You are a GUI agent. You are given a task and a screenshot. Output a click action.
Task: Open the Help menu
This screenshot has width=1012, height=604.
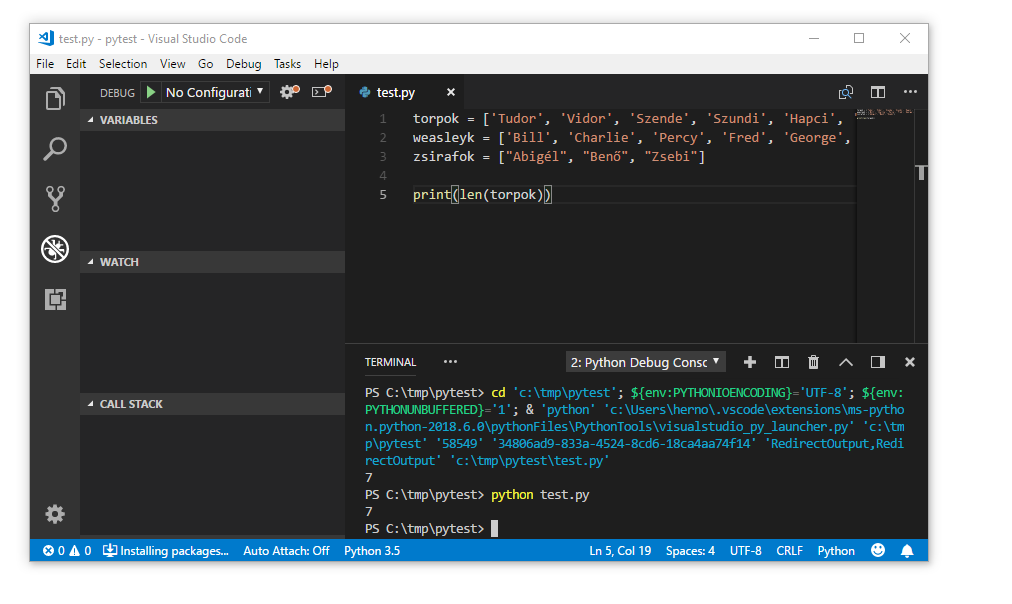(x=326, y=64)
